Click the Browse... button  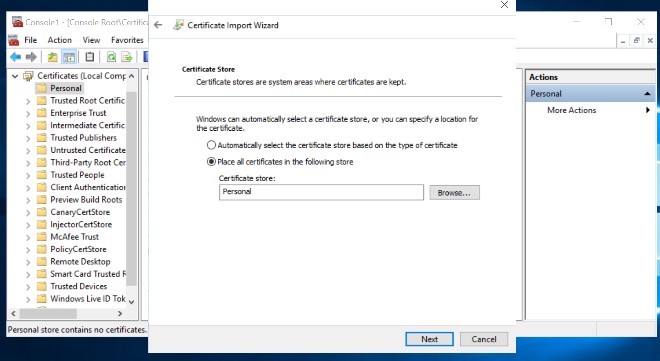tap(454, 193)
